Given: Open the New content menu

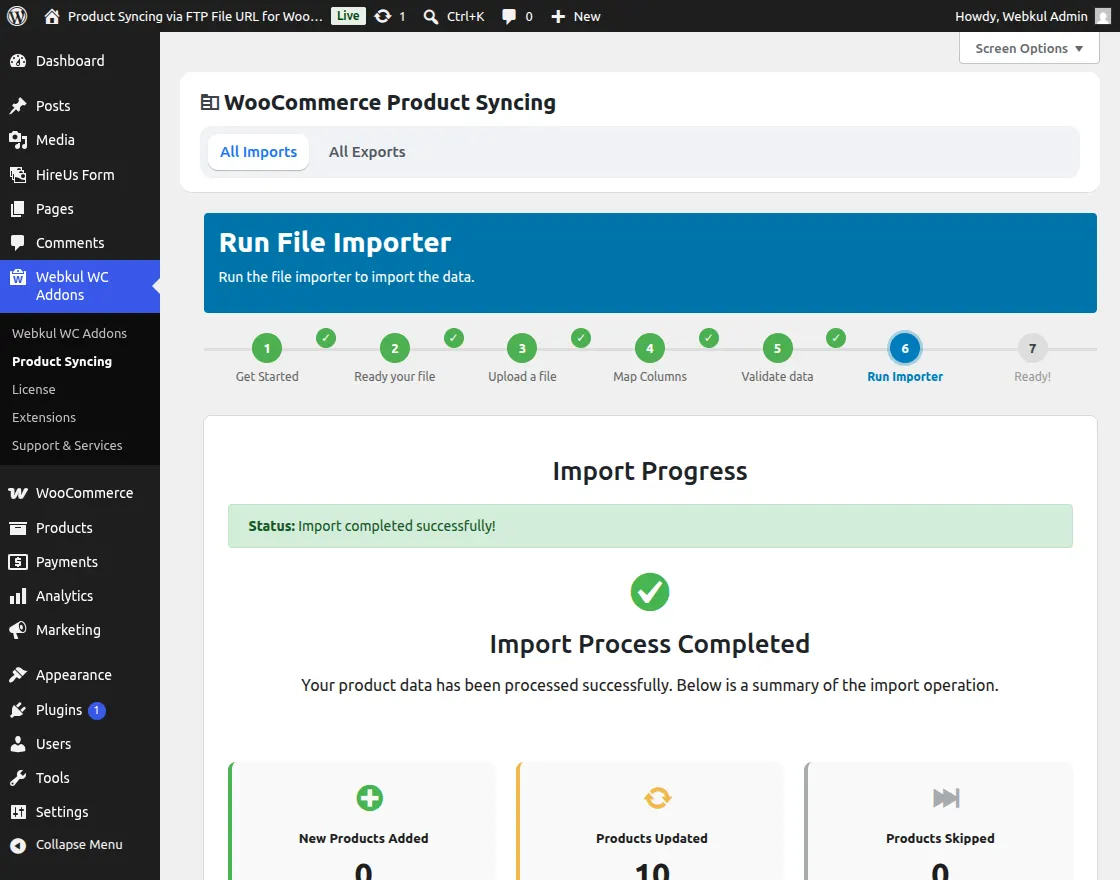Looking at the screenshot, I should [x=576, y=16].
